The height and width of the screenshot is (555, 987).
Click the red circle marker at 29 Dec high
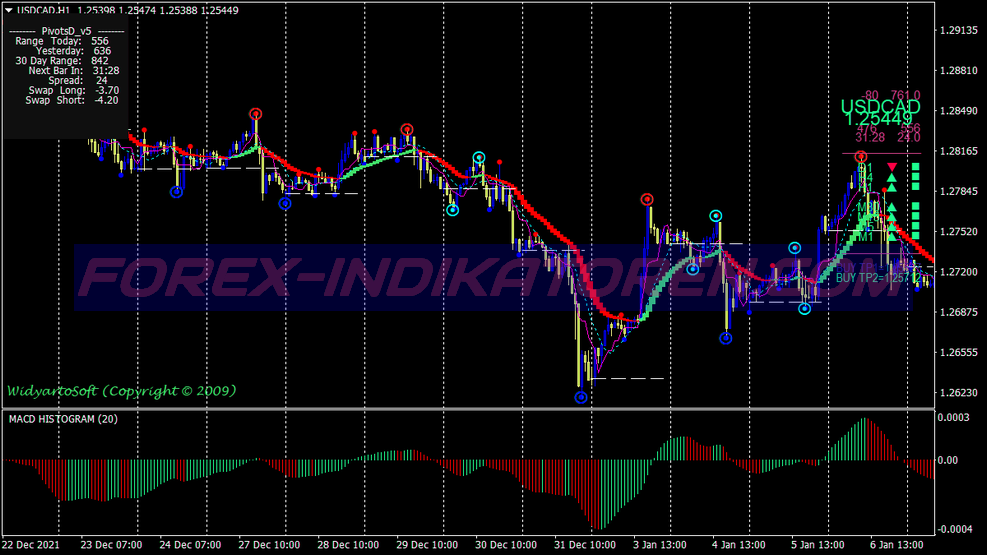point(407,130)
